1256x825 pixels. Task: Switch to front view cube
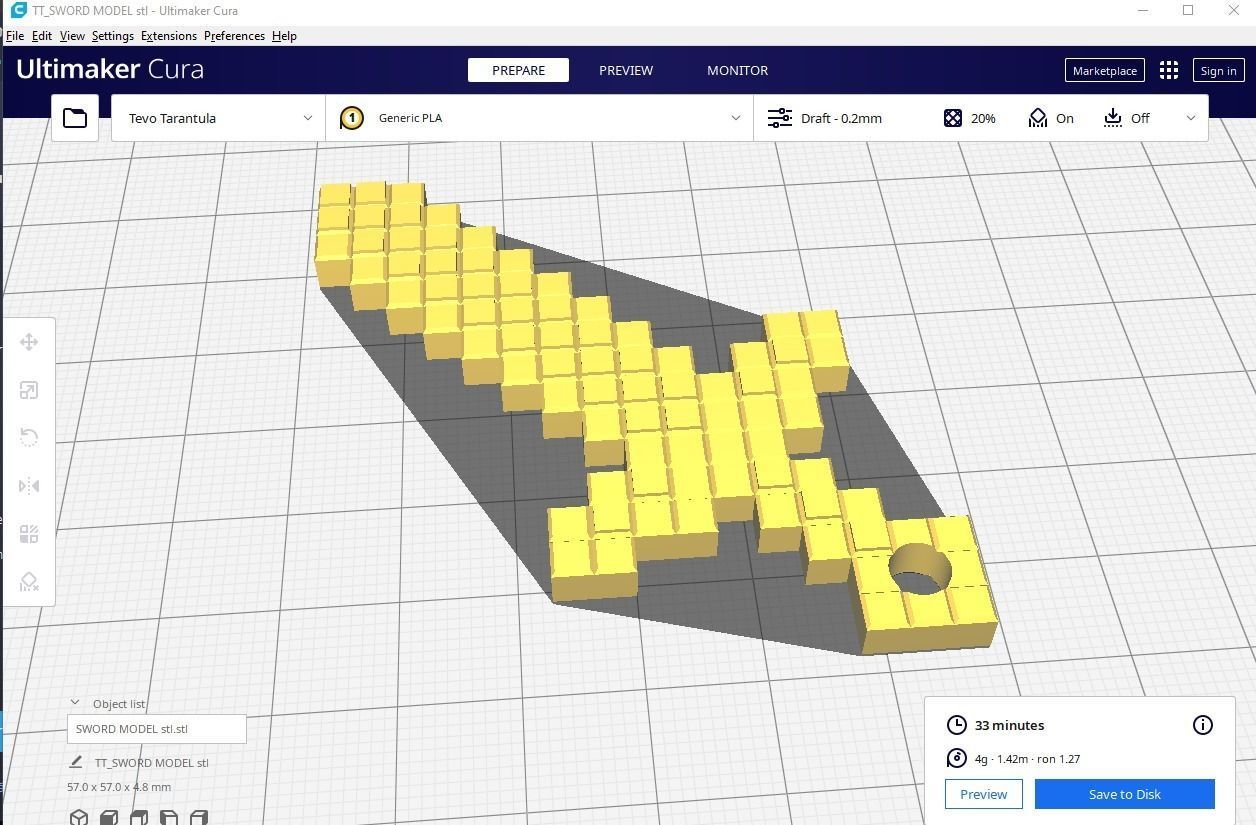[109, 817]
